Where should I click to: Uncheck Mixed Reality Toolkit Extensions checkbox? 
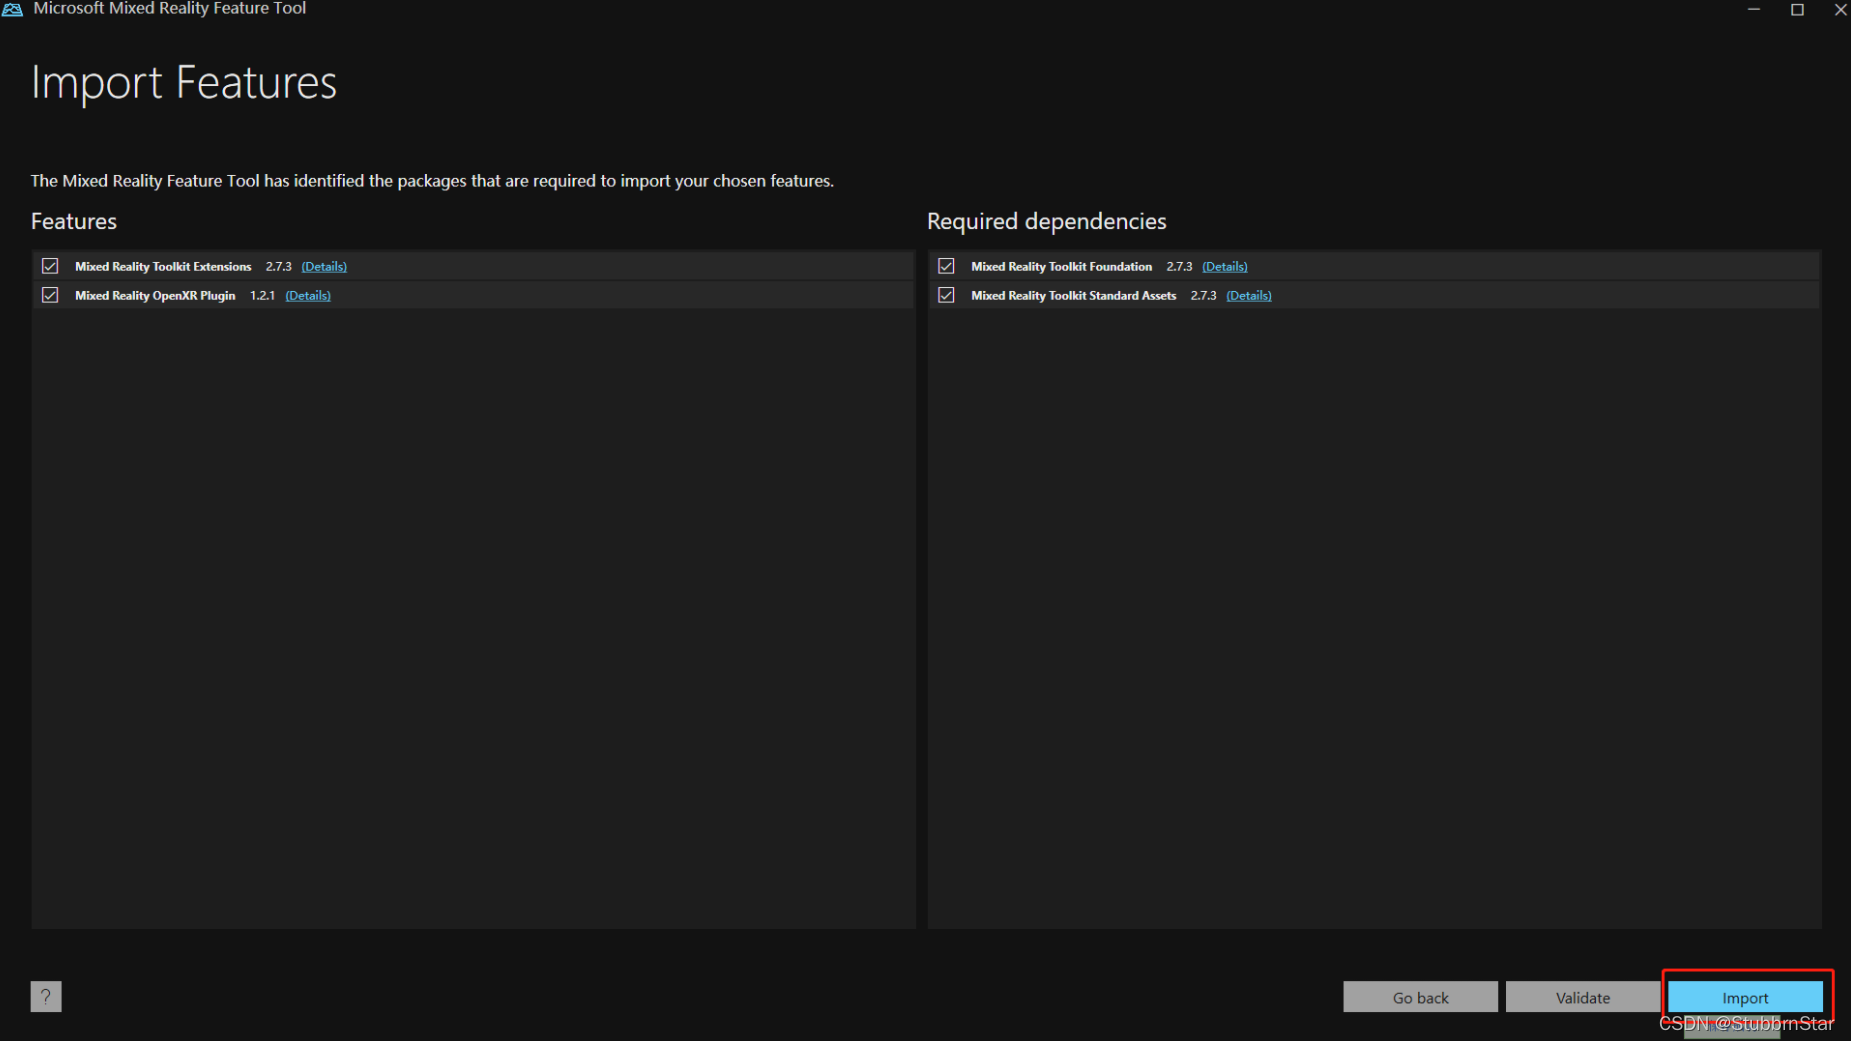(x=50, y=266)
